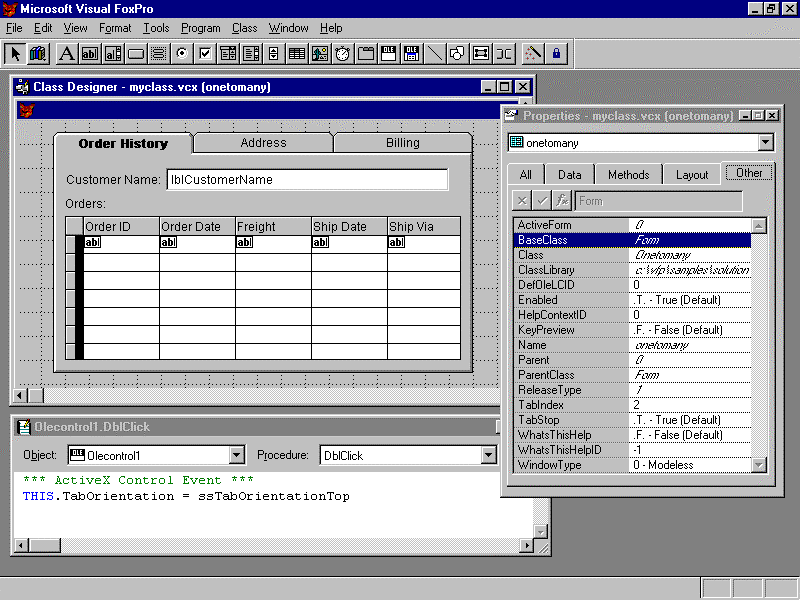
Task: Click the lblCustomerName text box
Action: [x=308, y=180]
